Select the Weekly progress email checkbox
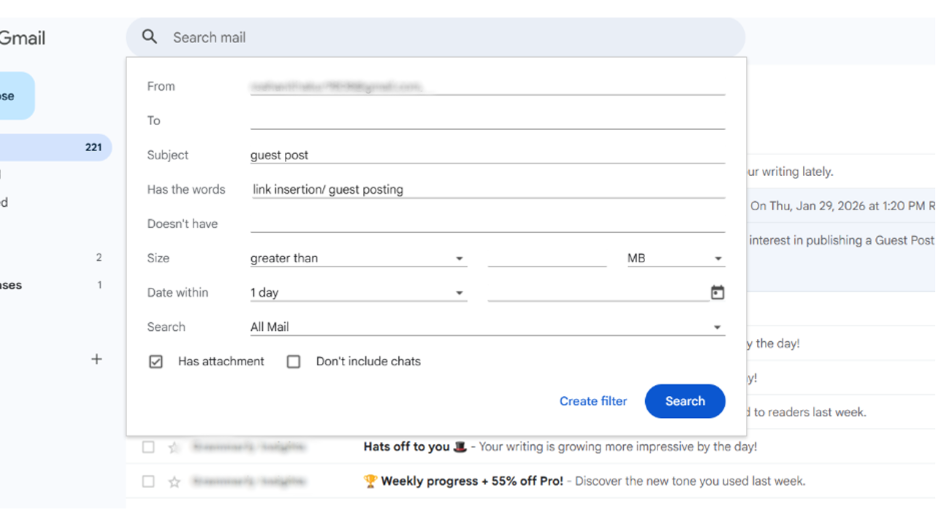 point(148,482)
